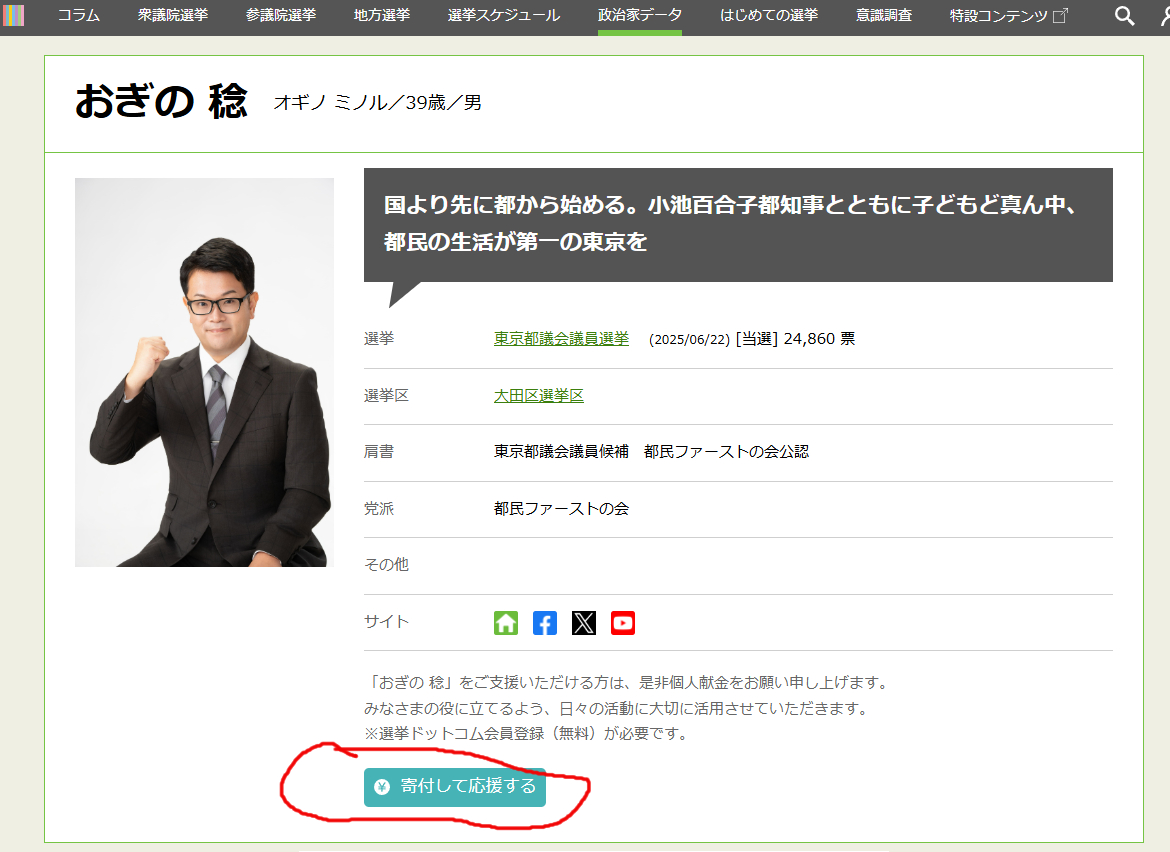
Task: Click the search magnifier icon
Action: point(1125,15)
